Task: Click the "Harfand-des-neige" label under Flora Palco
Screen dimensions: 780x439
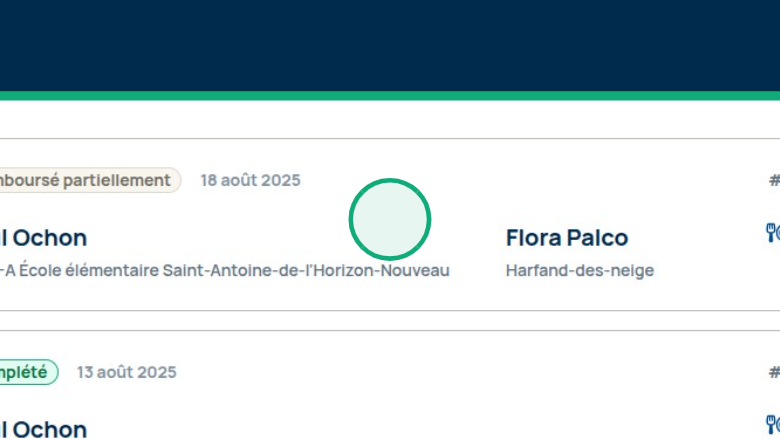Action: pos(580,270)
